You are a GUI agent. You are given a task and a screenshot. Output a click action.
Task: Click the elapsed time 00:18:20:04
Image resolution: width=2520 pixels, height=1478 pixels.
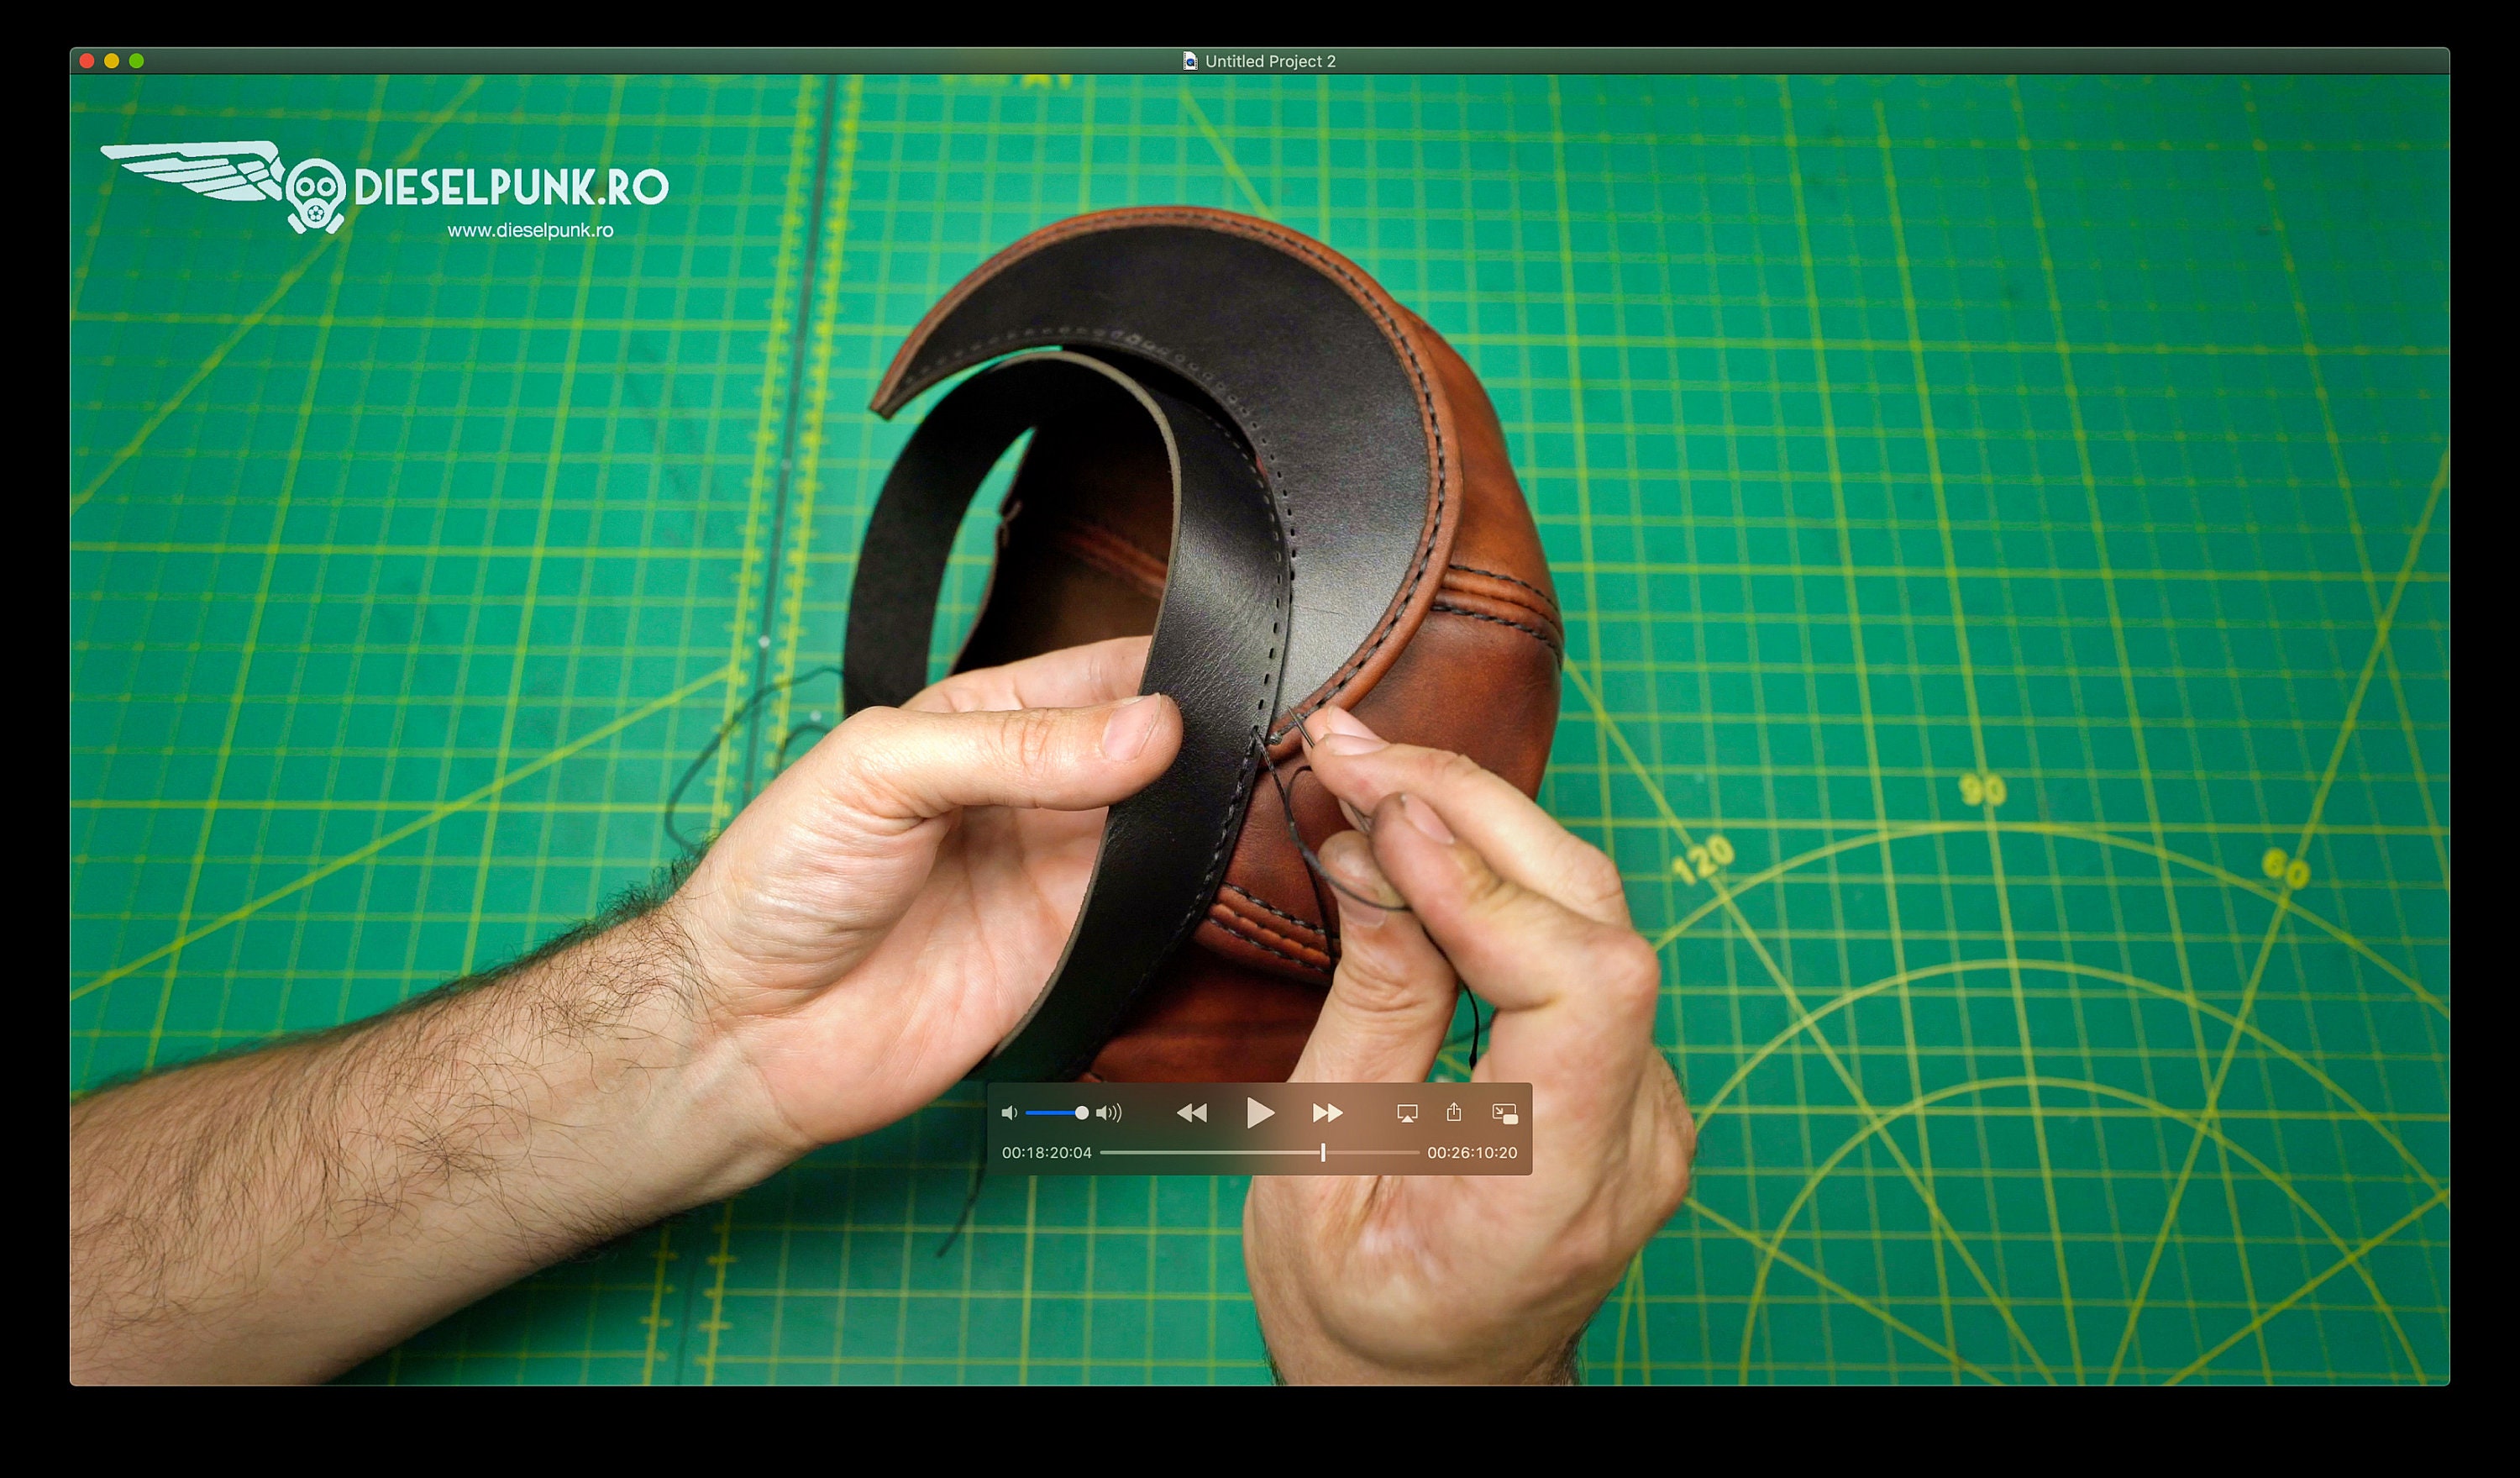[1047, 1153]
